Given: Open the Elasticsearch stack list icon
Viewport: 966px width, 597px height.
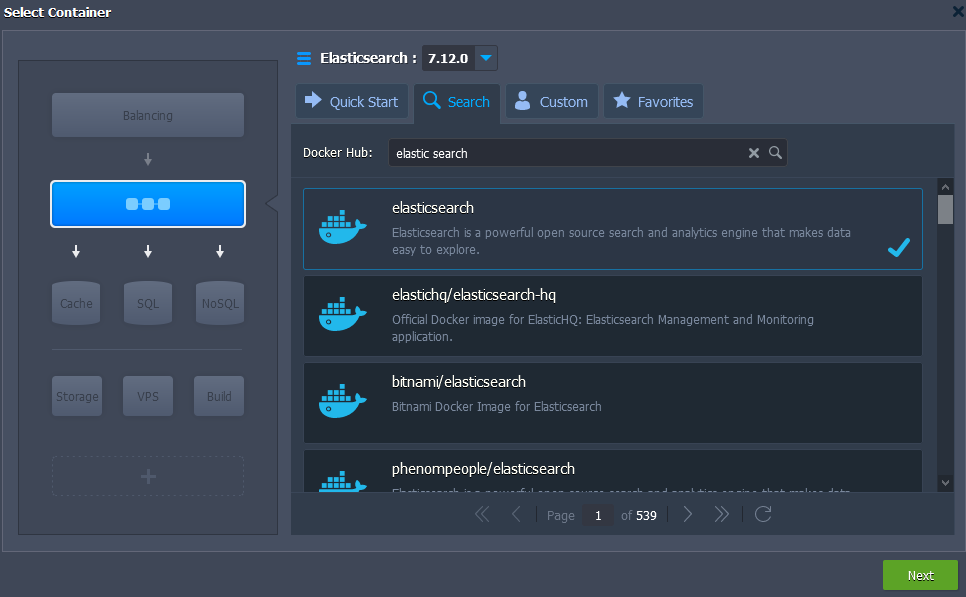Looking at the screenshot, I should tap(303, 58).
